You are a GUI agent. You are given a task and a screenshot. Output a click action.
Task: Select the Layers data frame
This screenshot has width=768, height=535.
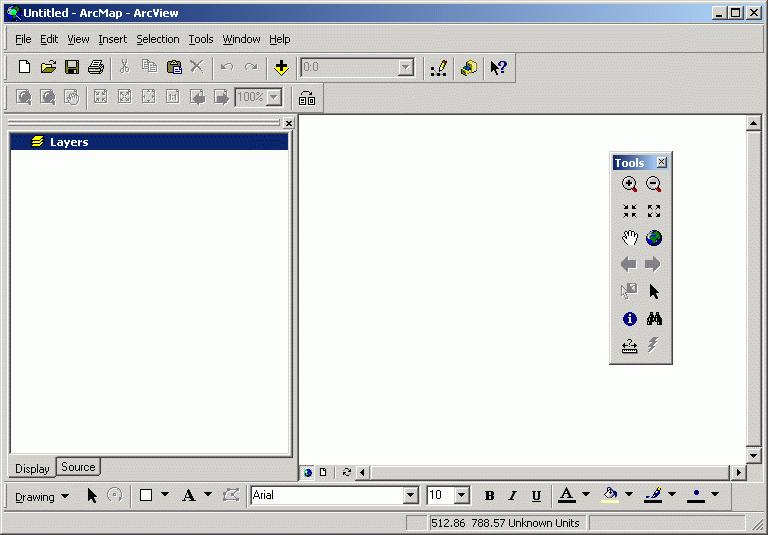point(69,142)
